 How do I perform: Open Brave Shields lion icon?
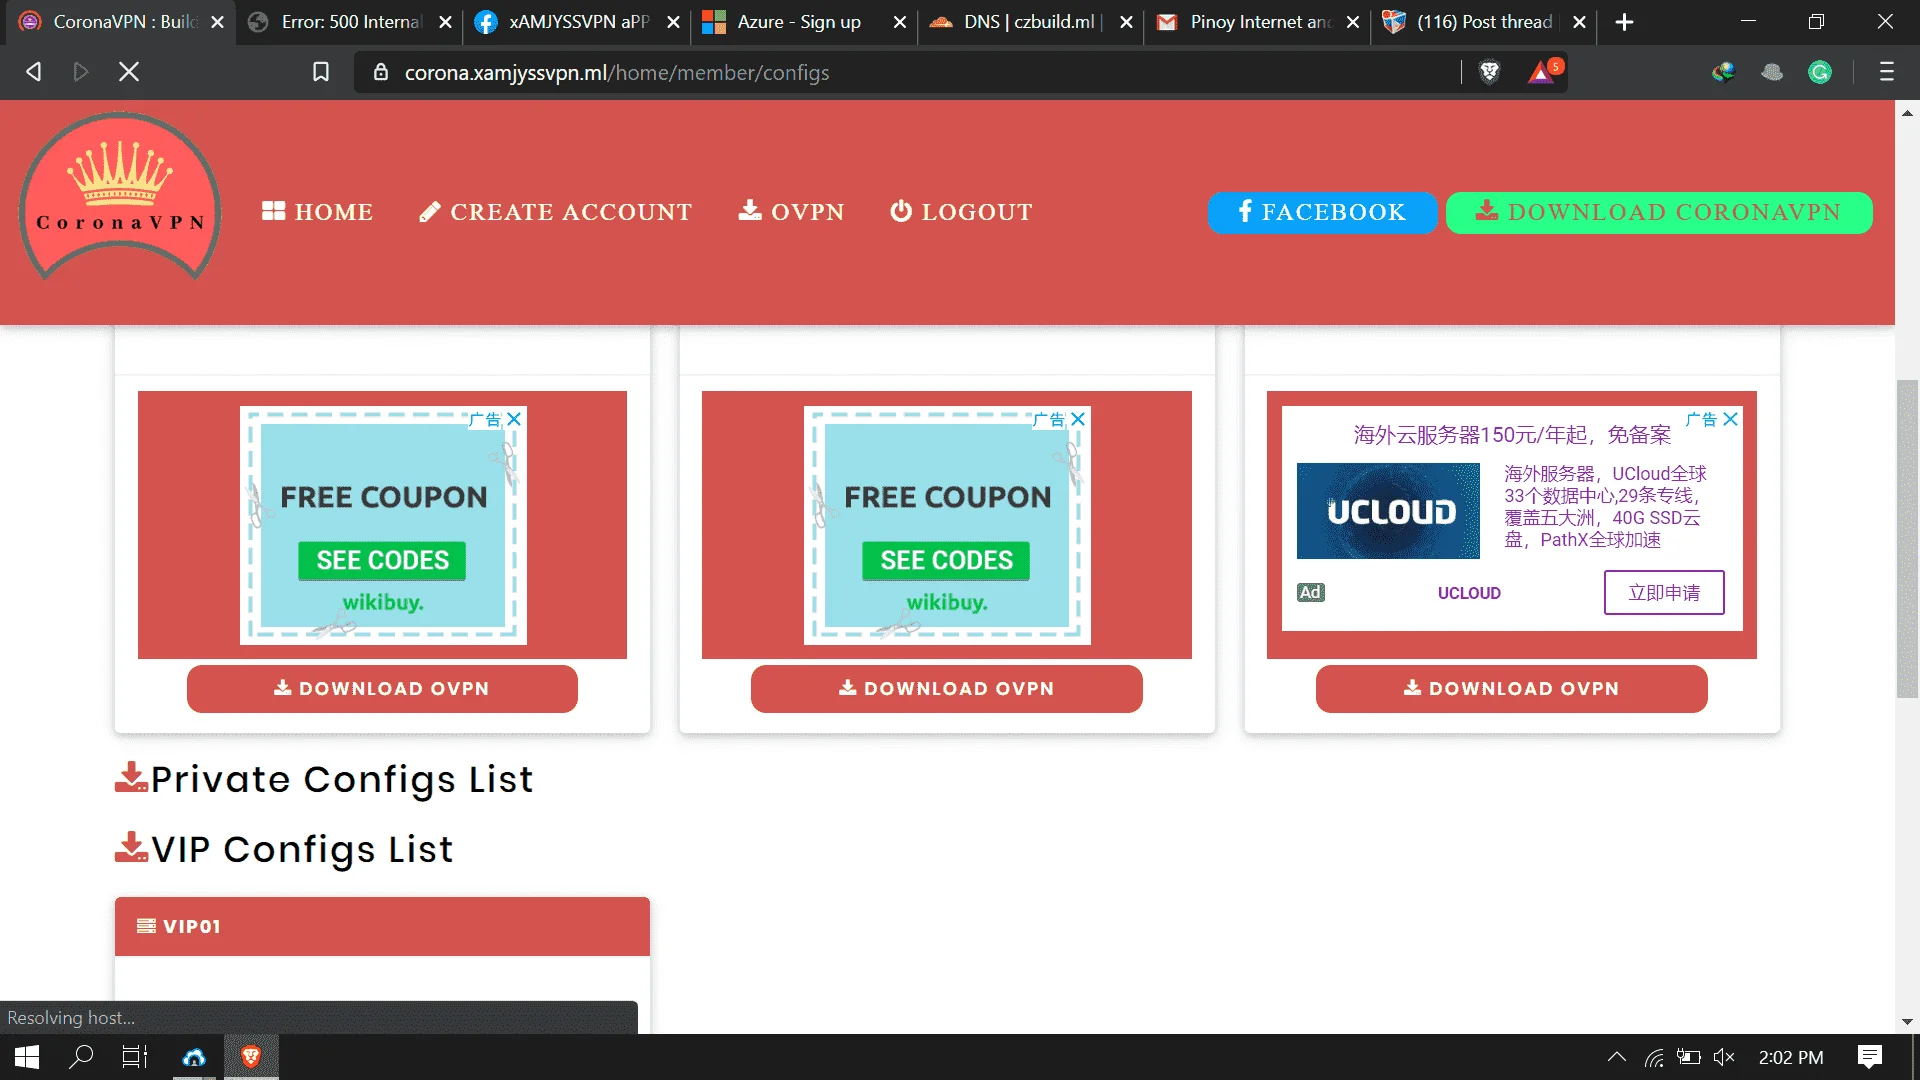click(x=1490, y=72)
